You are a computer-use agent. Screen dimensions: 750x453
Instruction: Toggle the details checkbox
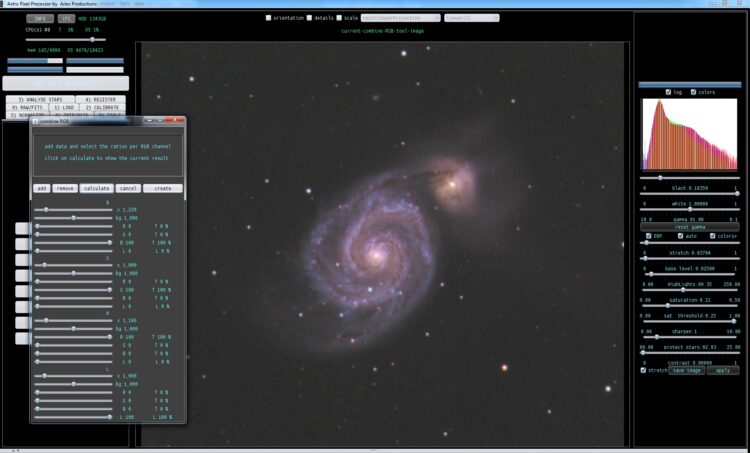[309, 18]
